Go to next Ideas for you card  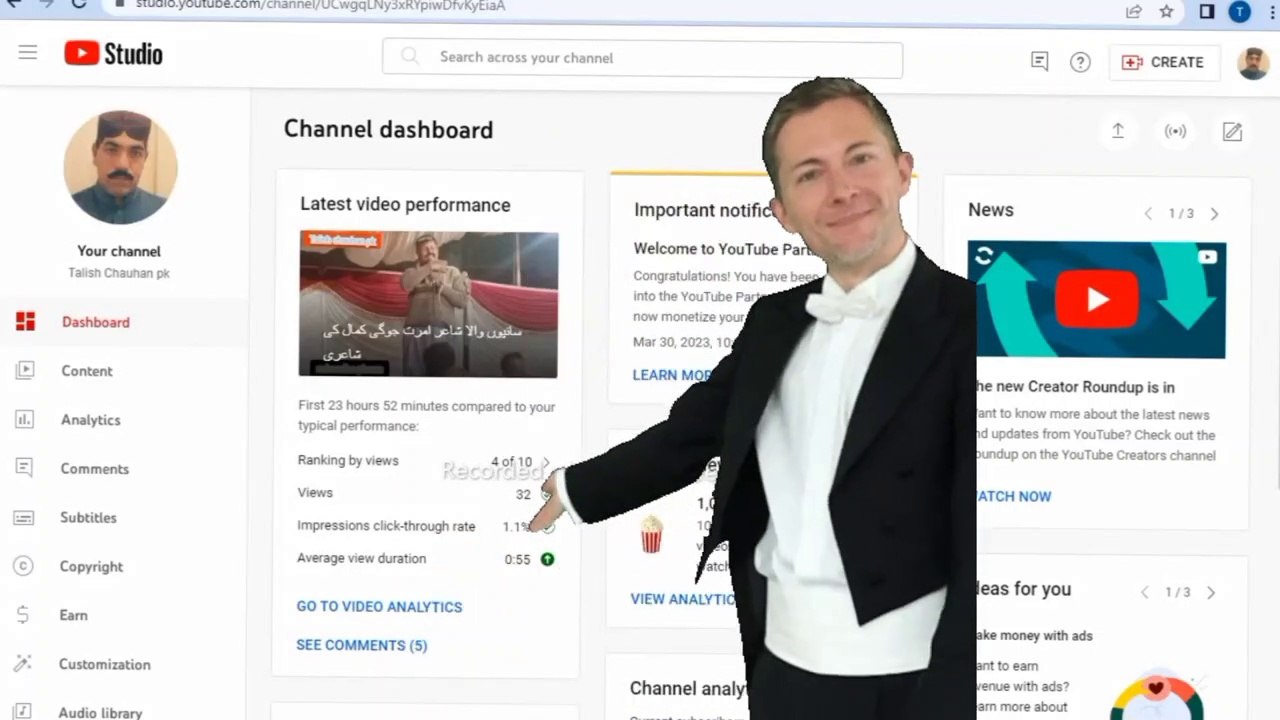(1211, 593)
